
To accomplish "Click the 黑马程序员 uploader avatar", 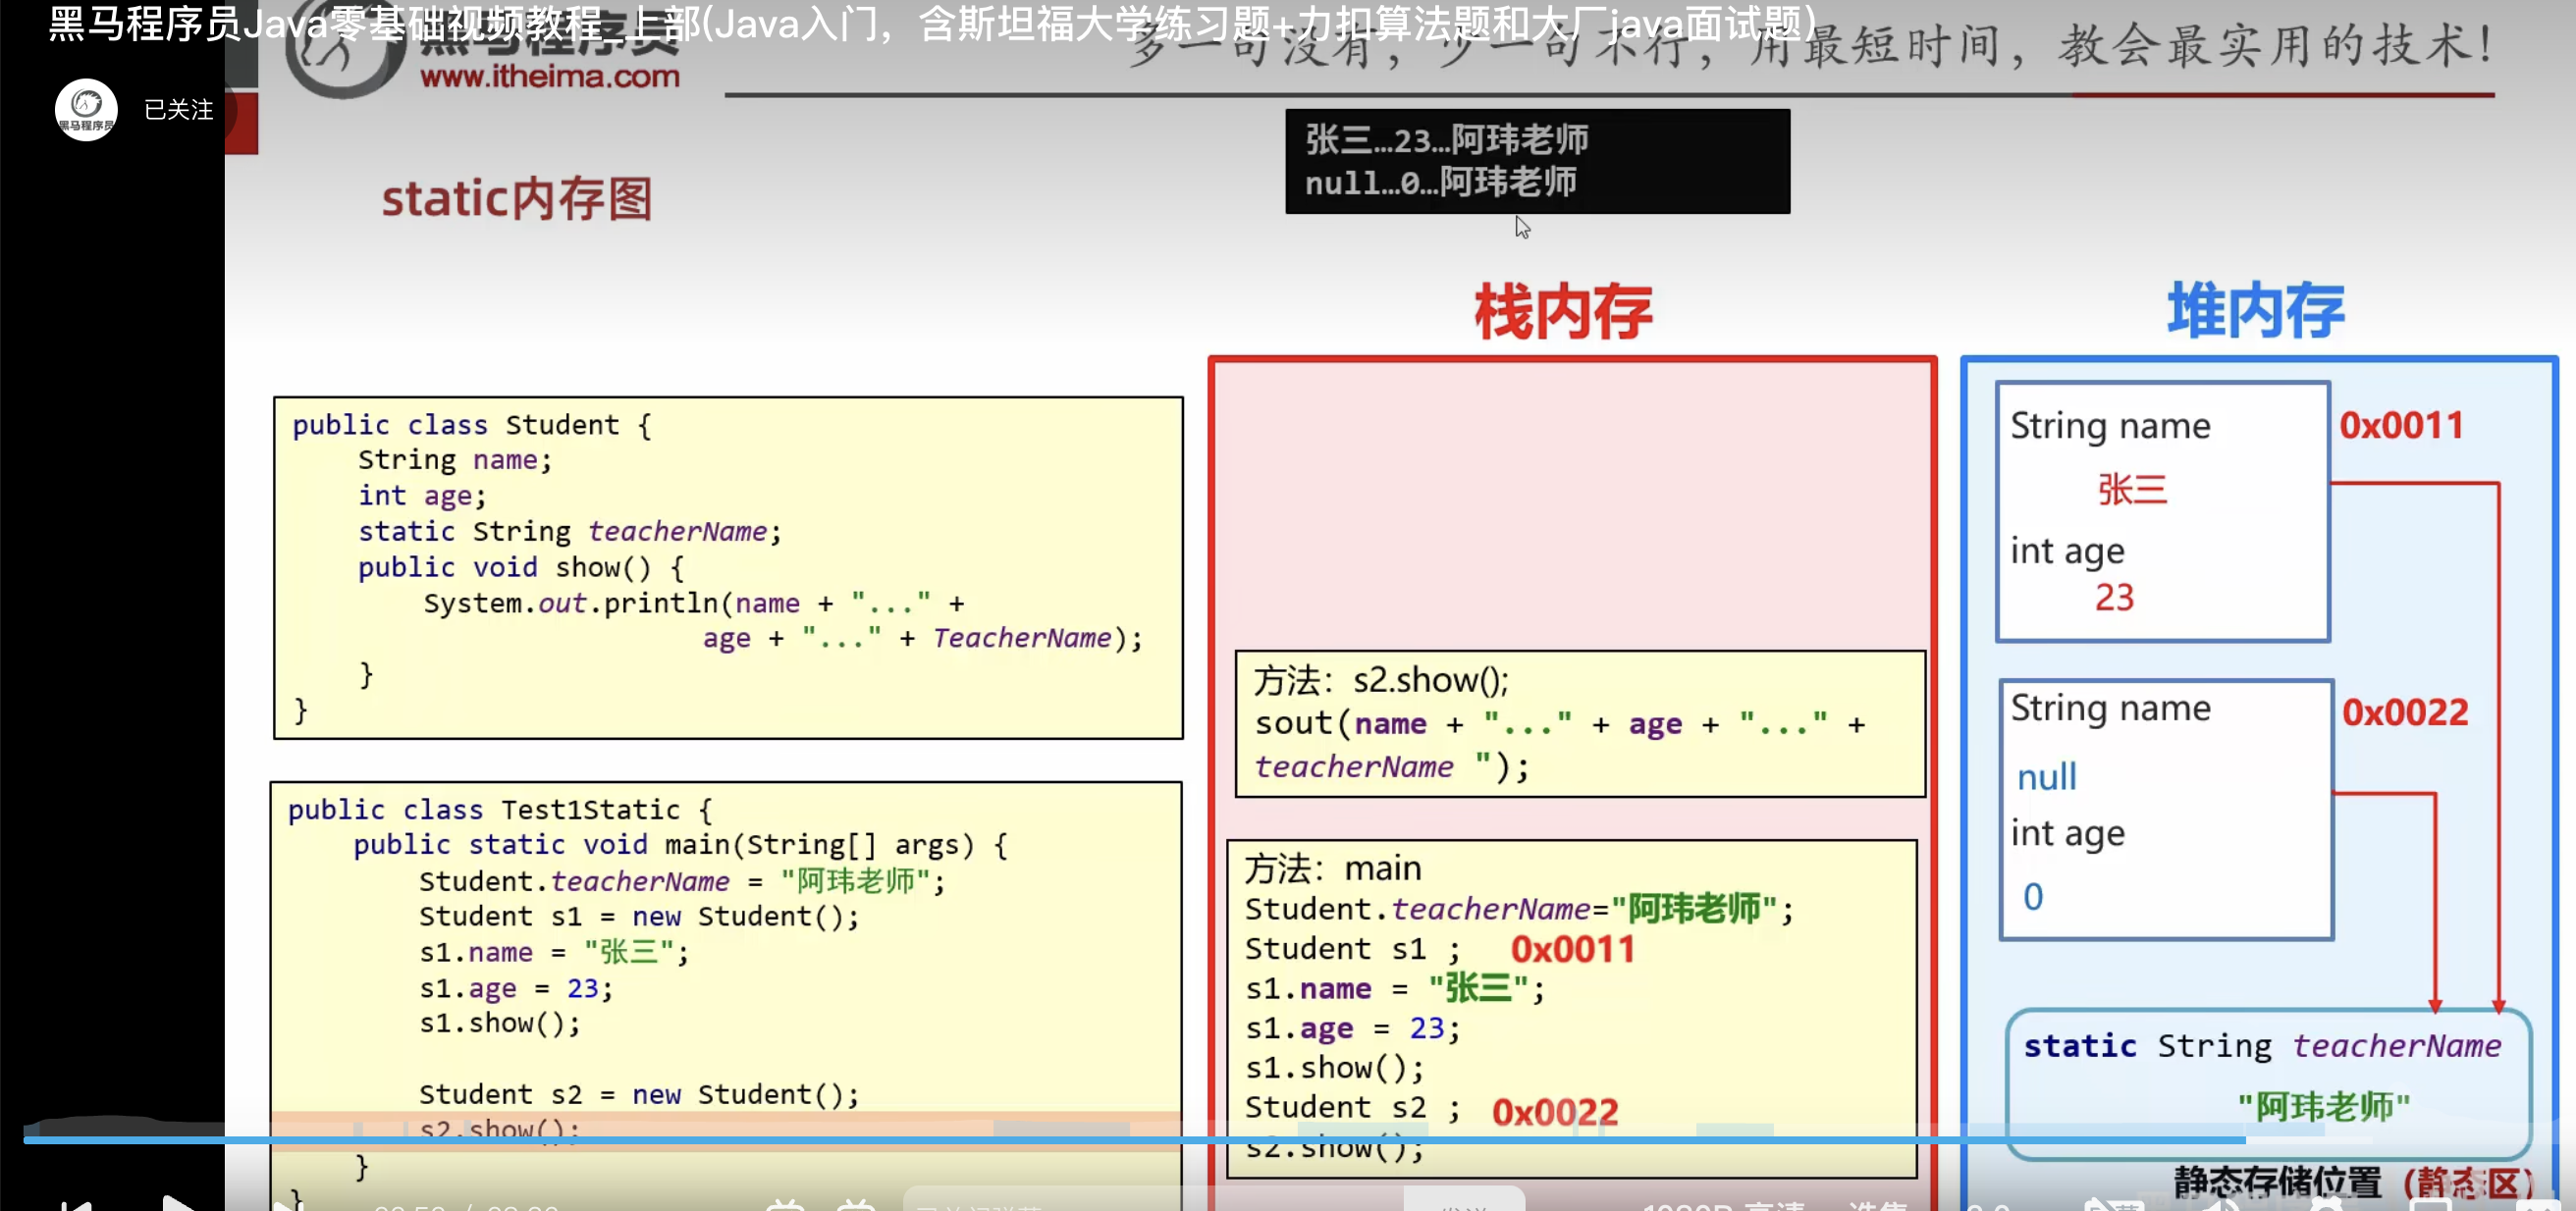I will pos(86,109).
